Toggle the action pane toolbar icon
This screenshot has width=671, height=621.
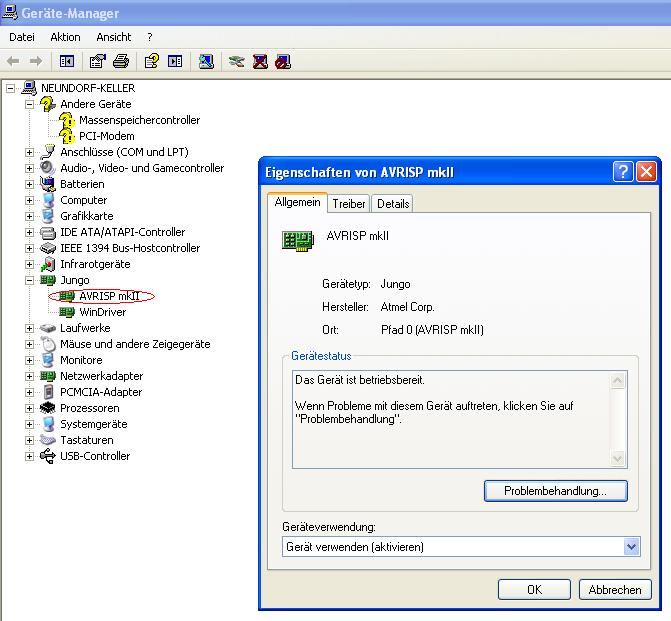pyautogui.click(x=175, y=62)
